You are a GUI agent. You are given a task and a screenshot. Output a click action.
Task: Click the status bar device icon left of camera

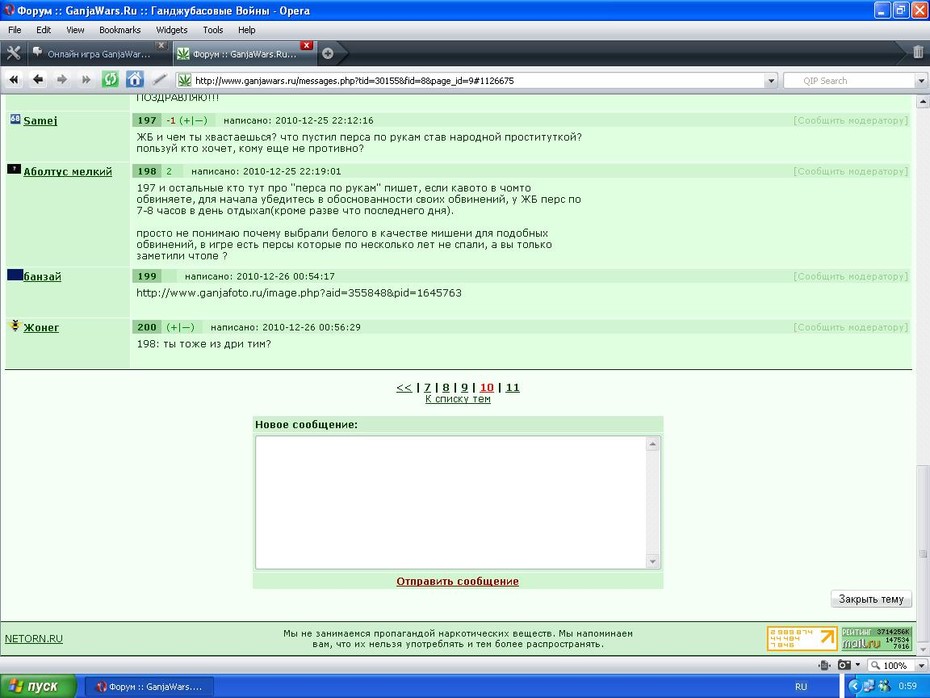pyautogui.click(x=824, y=665)
